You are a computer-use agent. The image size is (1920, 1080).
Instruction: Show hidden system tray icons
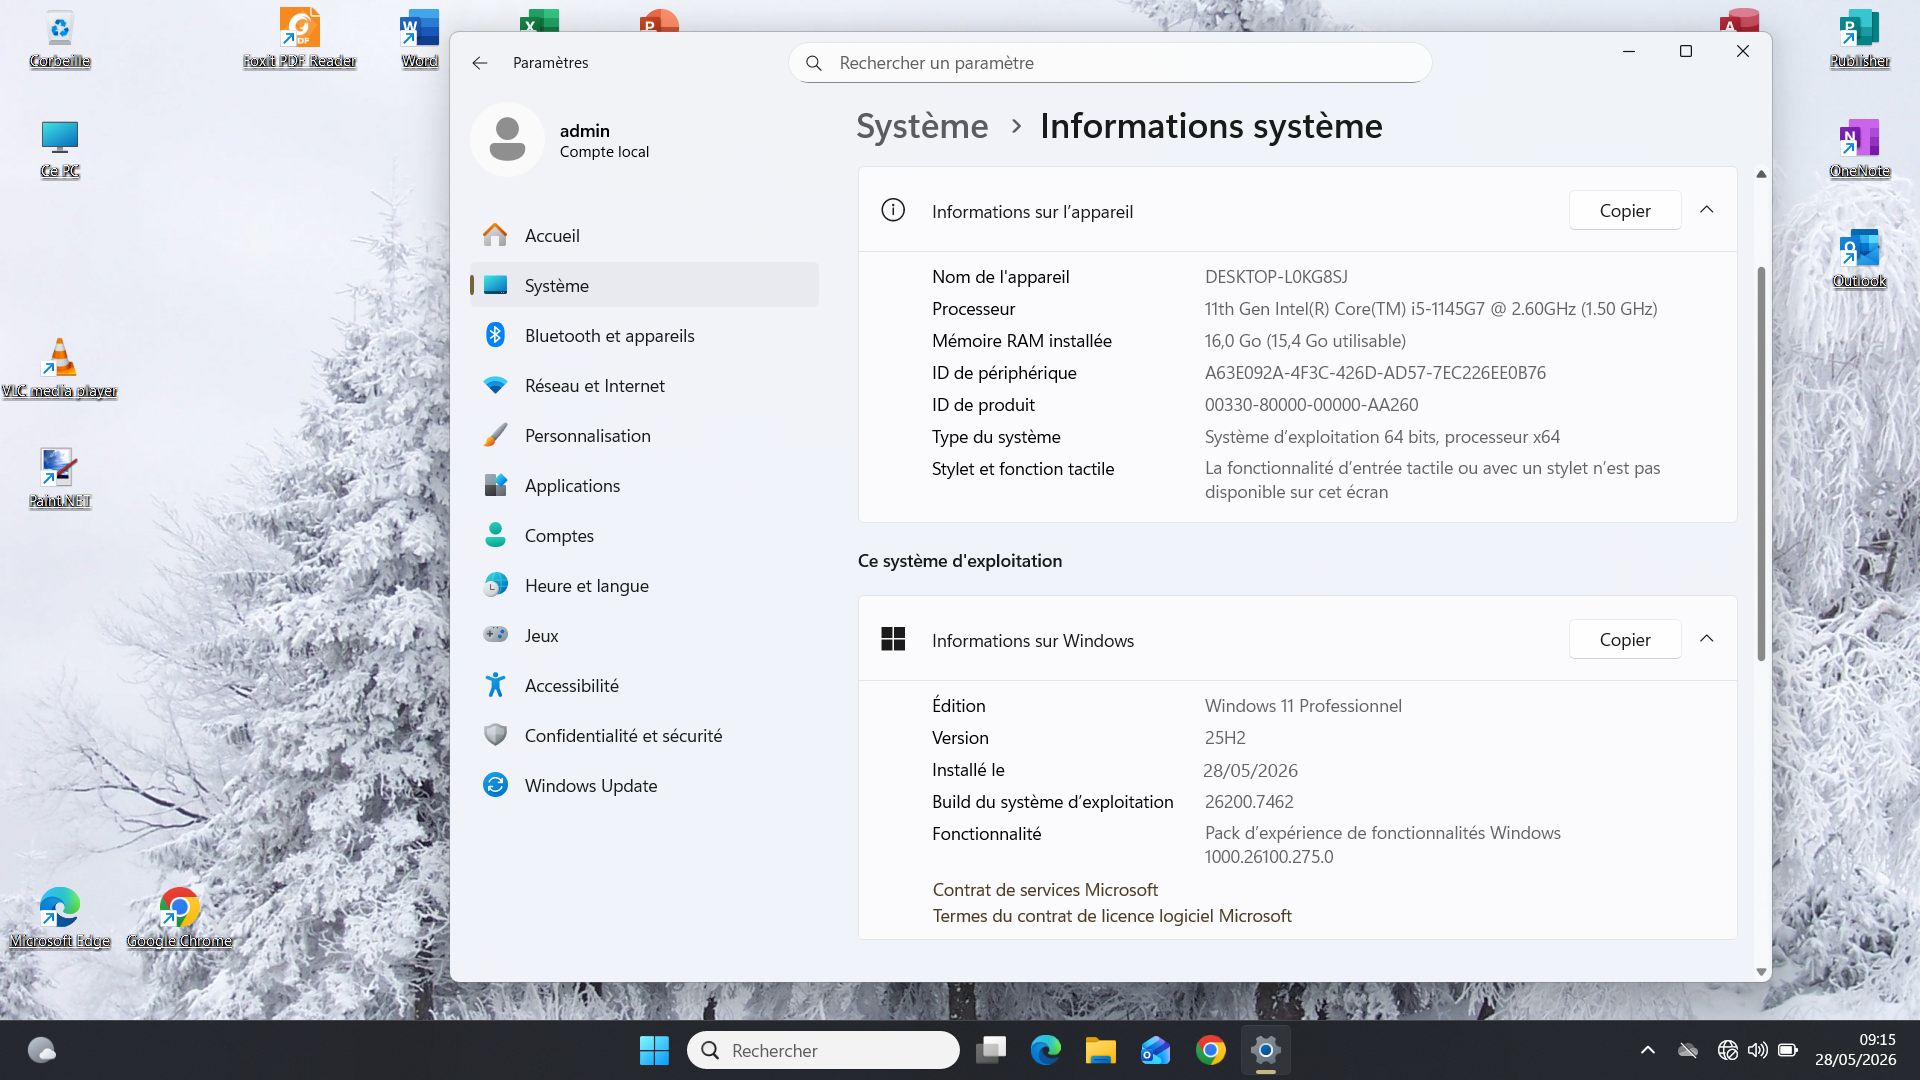[1647, 1050]
